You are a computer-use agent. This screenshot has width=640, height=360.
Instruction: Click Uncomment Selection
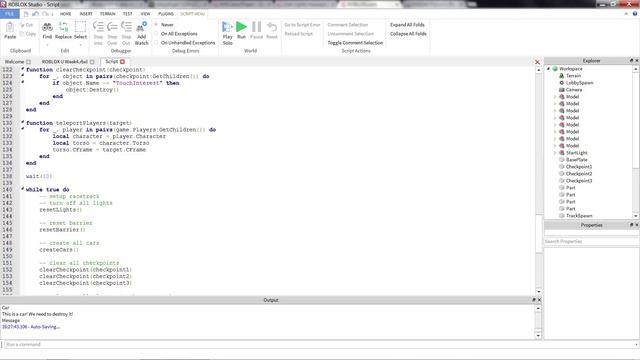[x=351, y=33]
